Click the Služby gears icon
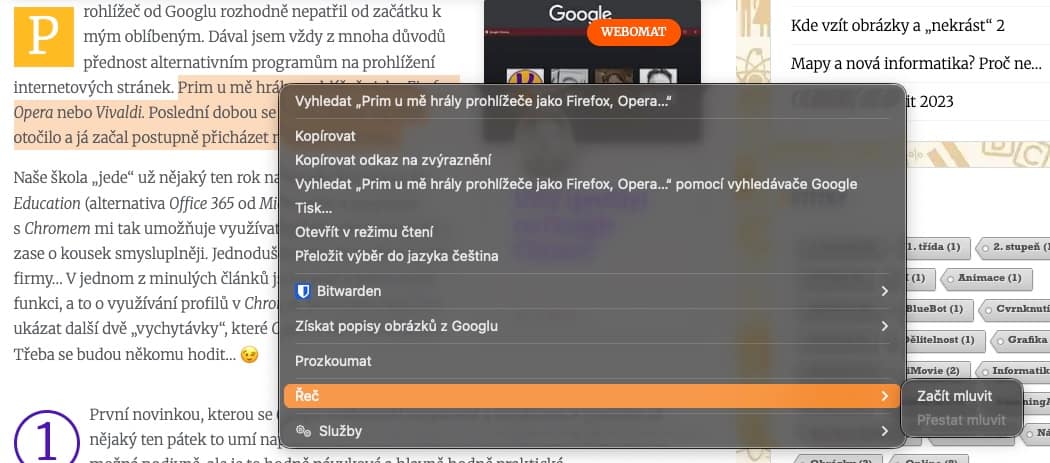 click(x=303, y=431)
